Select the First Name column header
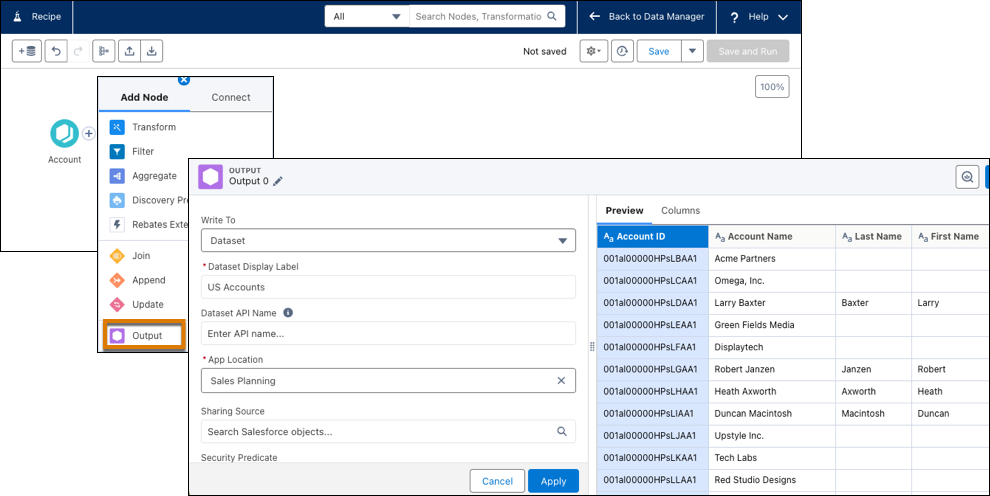The image size is (990, 496). pos(949,237)
